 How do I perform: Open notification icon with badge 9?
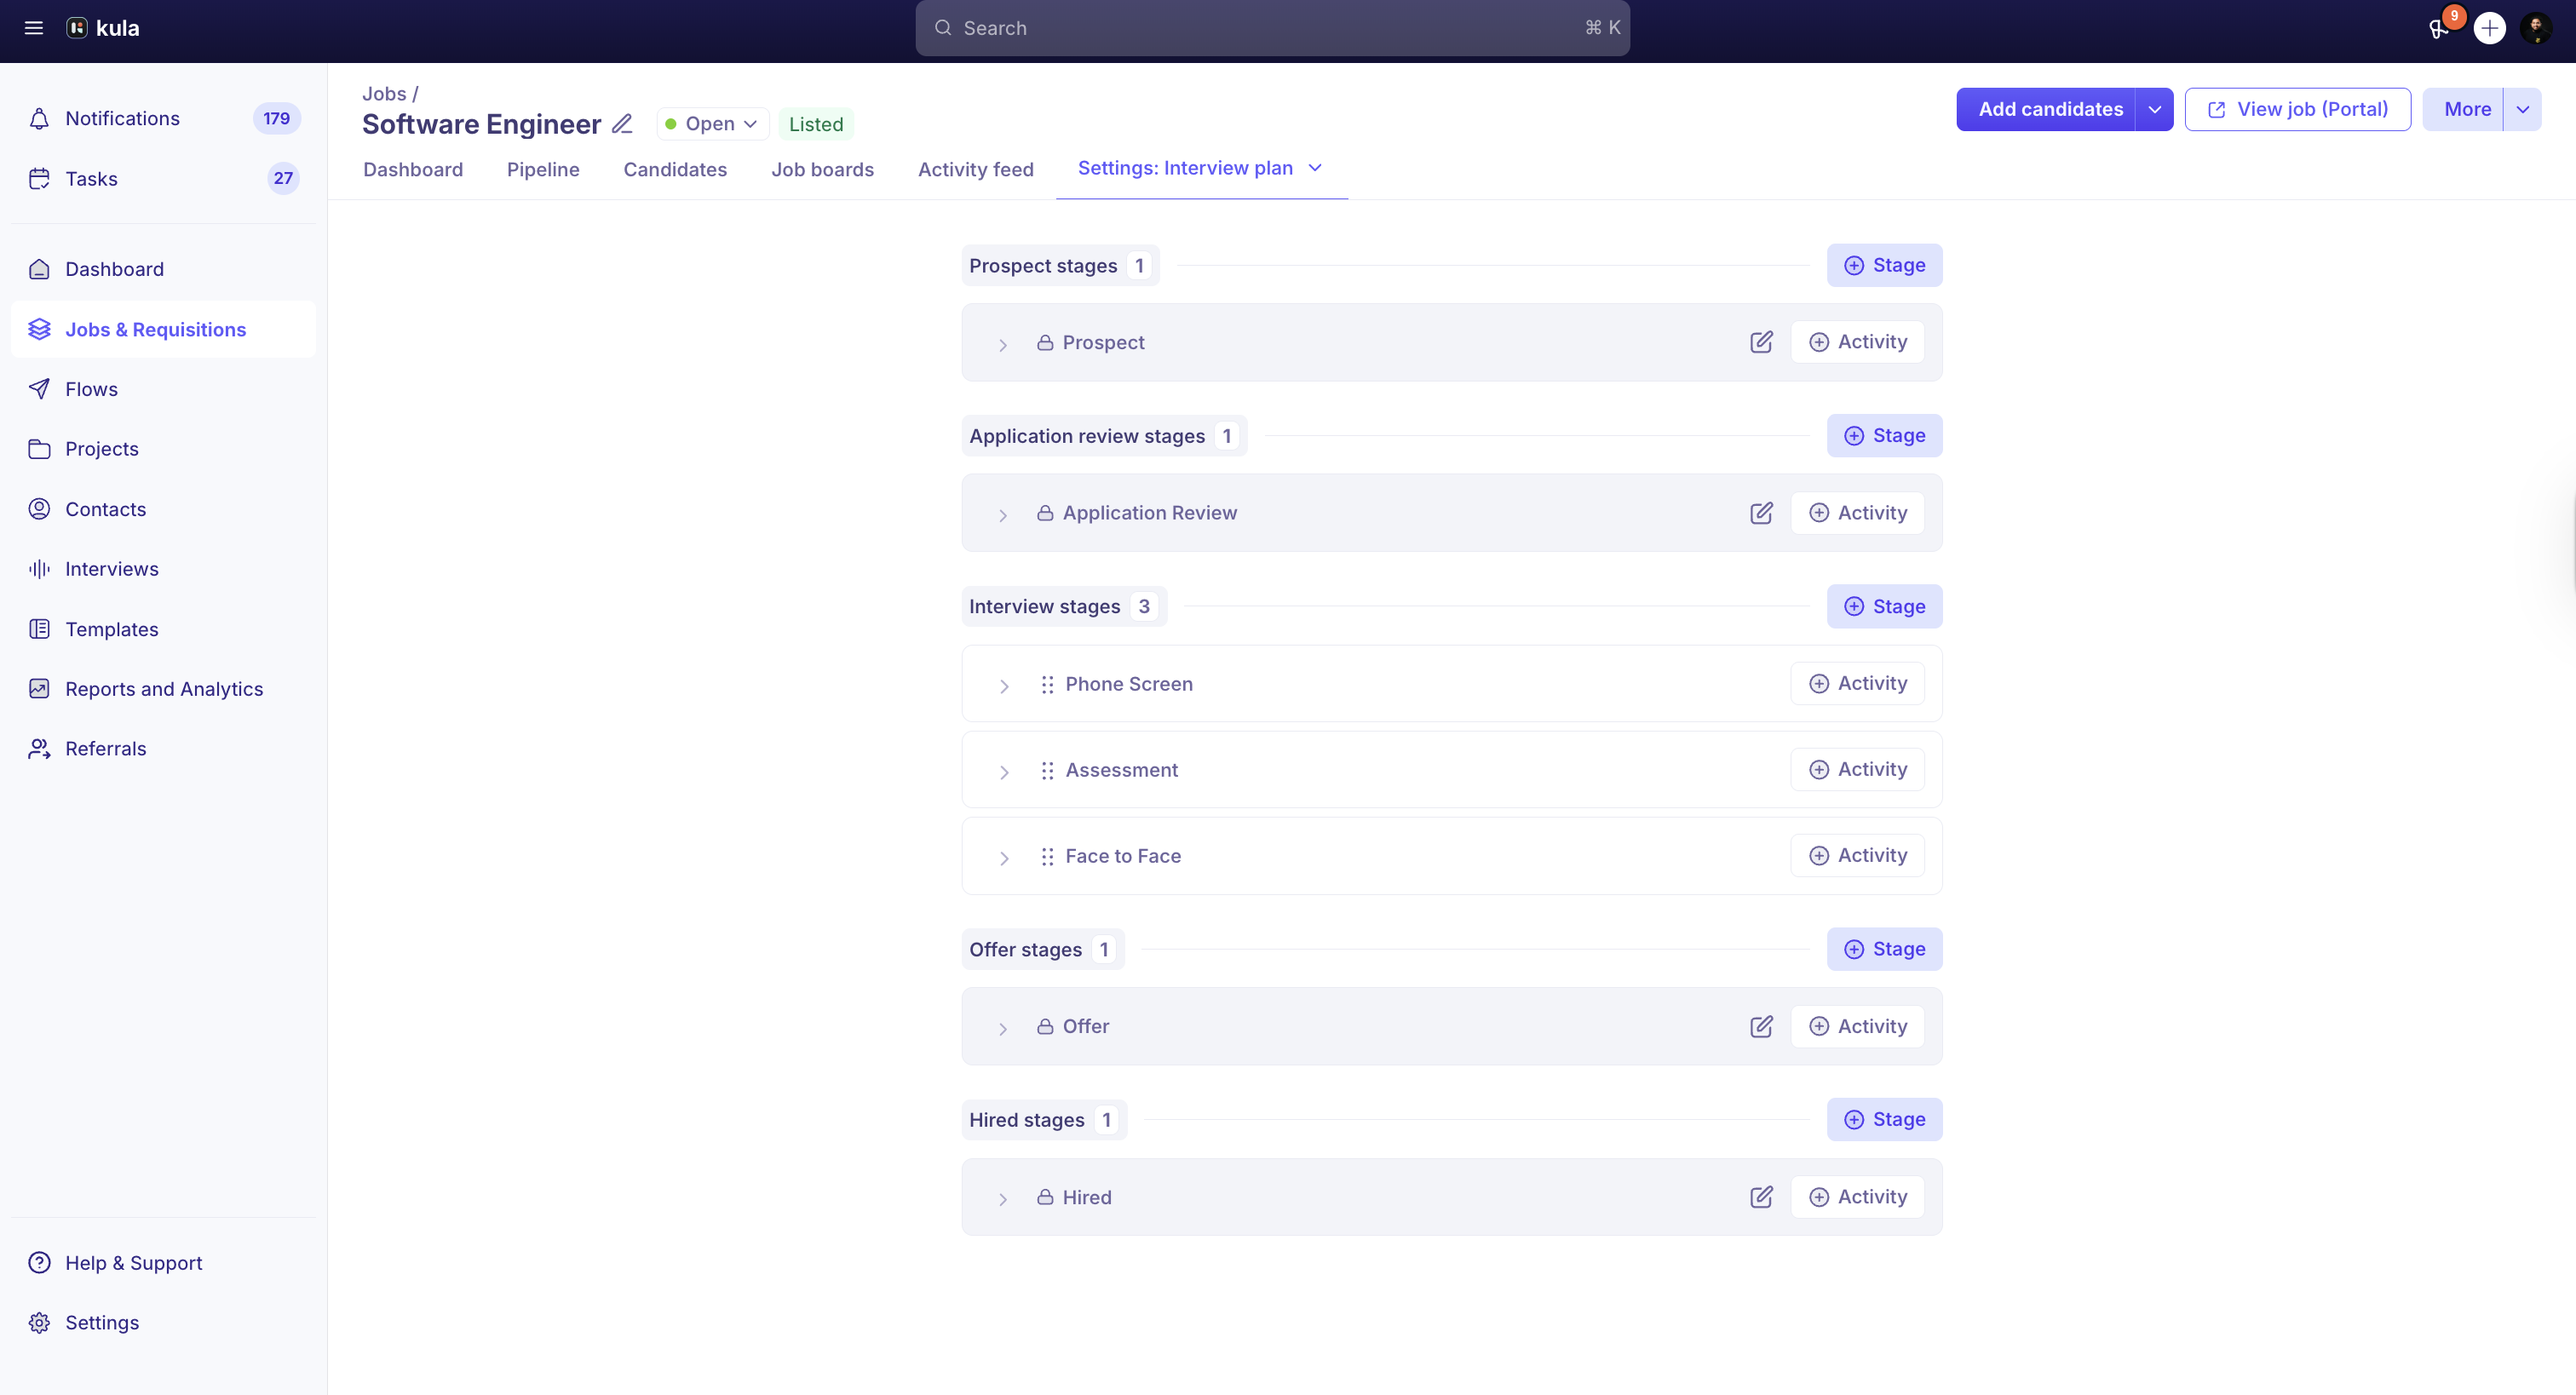(2439, 28)
